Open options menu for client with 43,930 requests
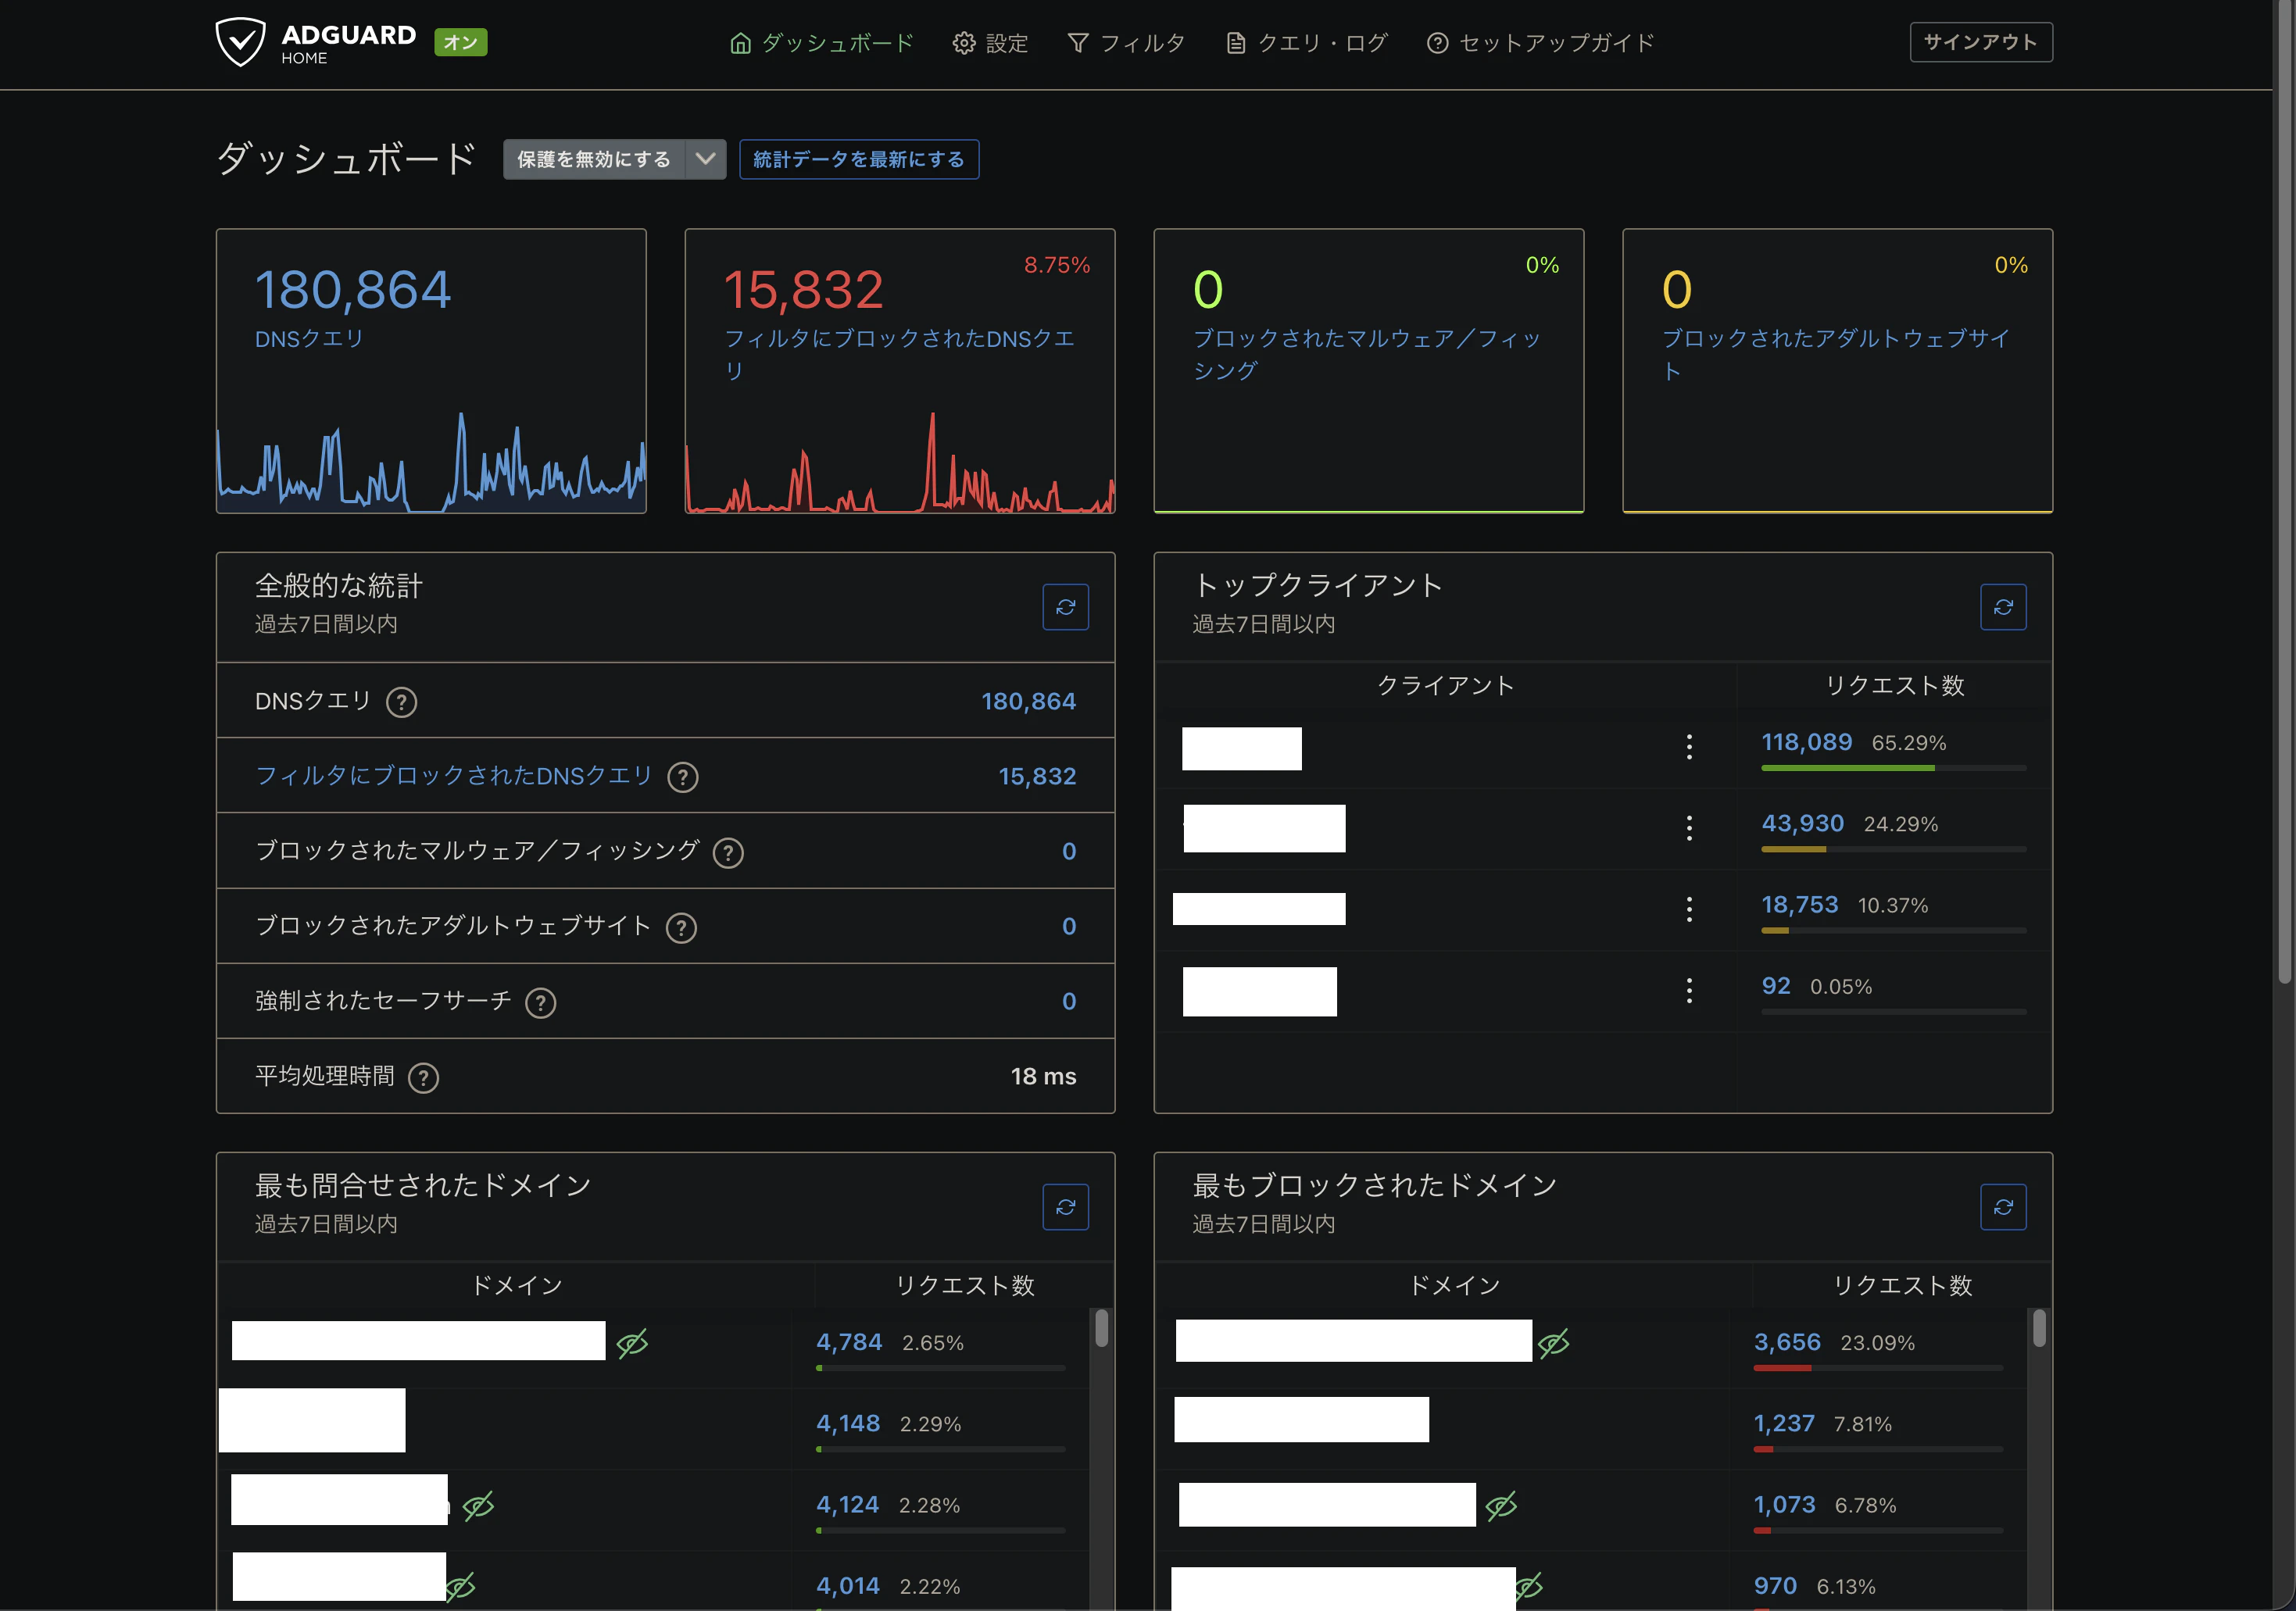 coord(1689,827)
